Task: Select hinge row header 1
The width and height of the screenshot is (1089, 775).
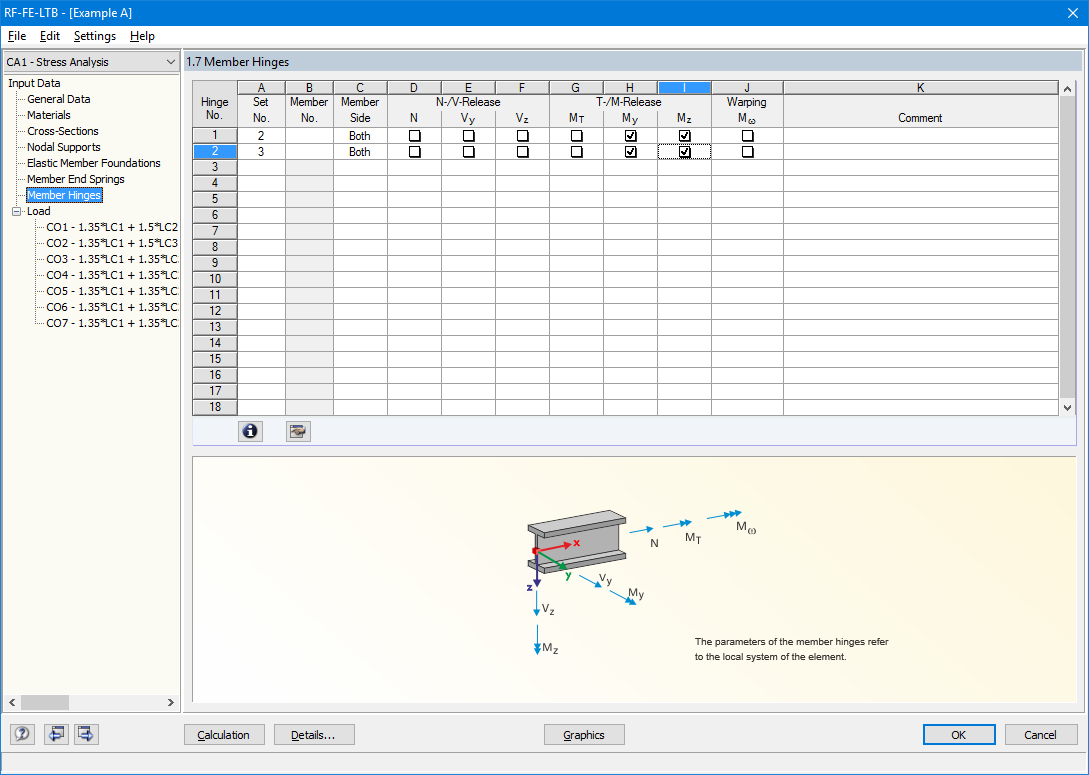Action: click(x=215, y=135)
